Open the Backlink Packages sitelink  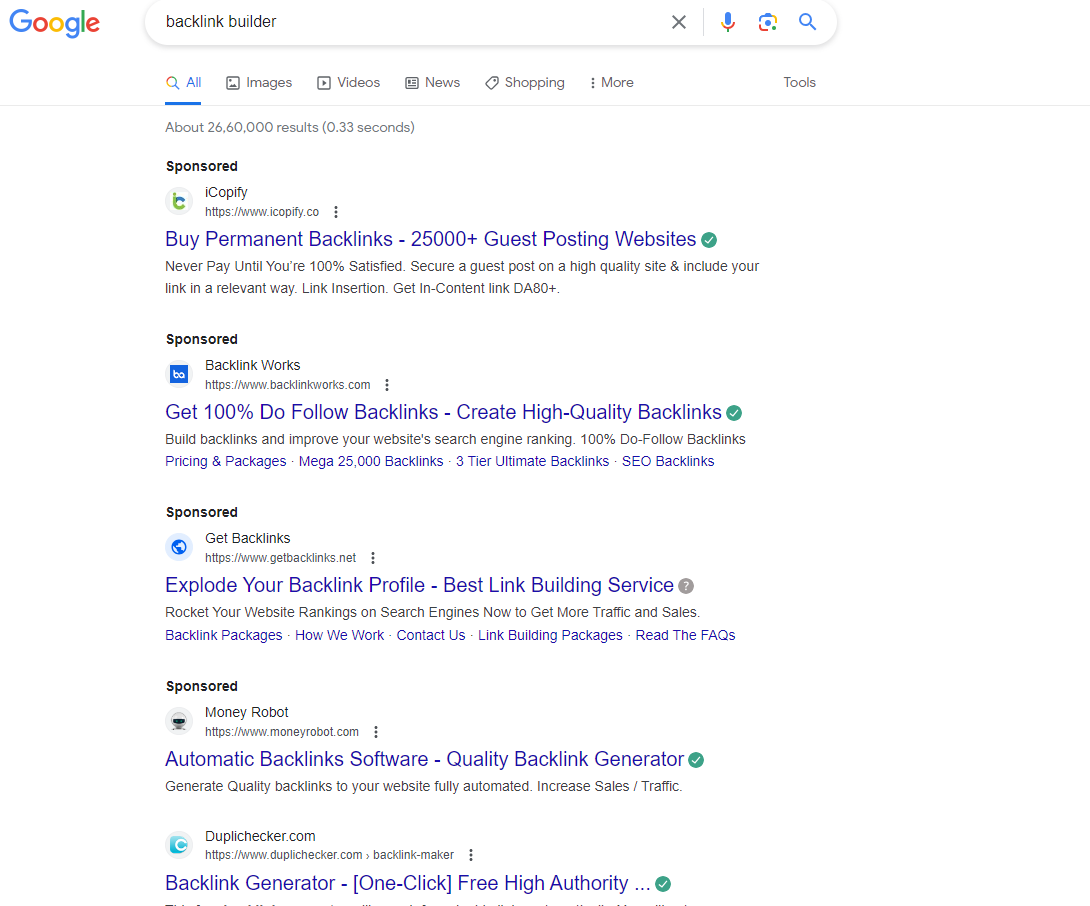(x=224, y=636)
